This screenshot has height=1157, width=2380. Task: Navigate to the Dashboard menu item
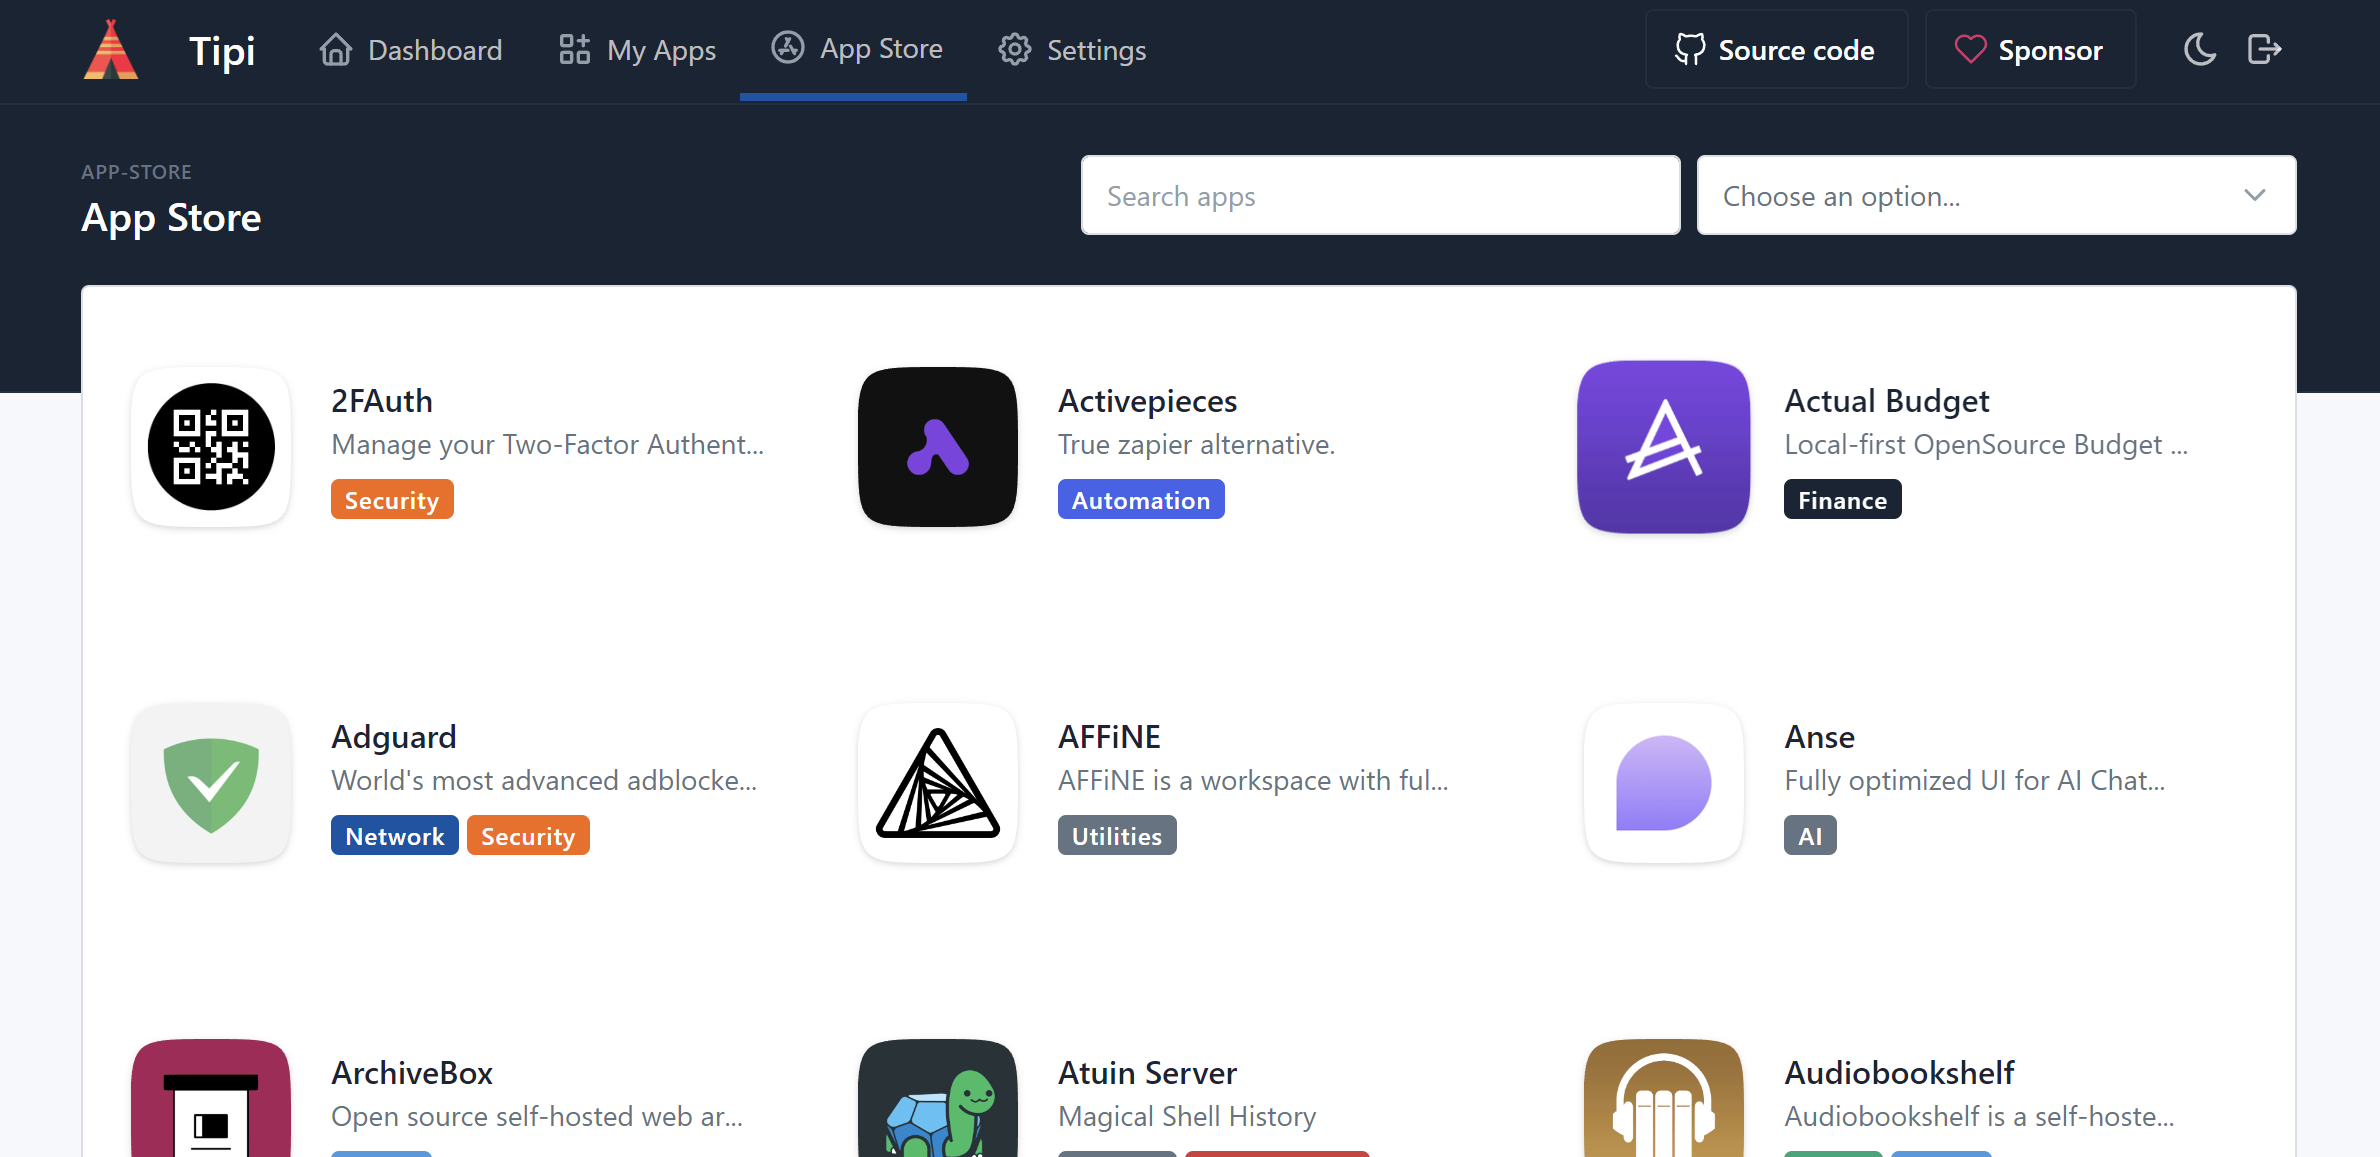[x=411, y=49]
